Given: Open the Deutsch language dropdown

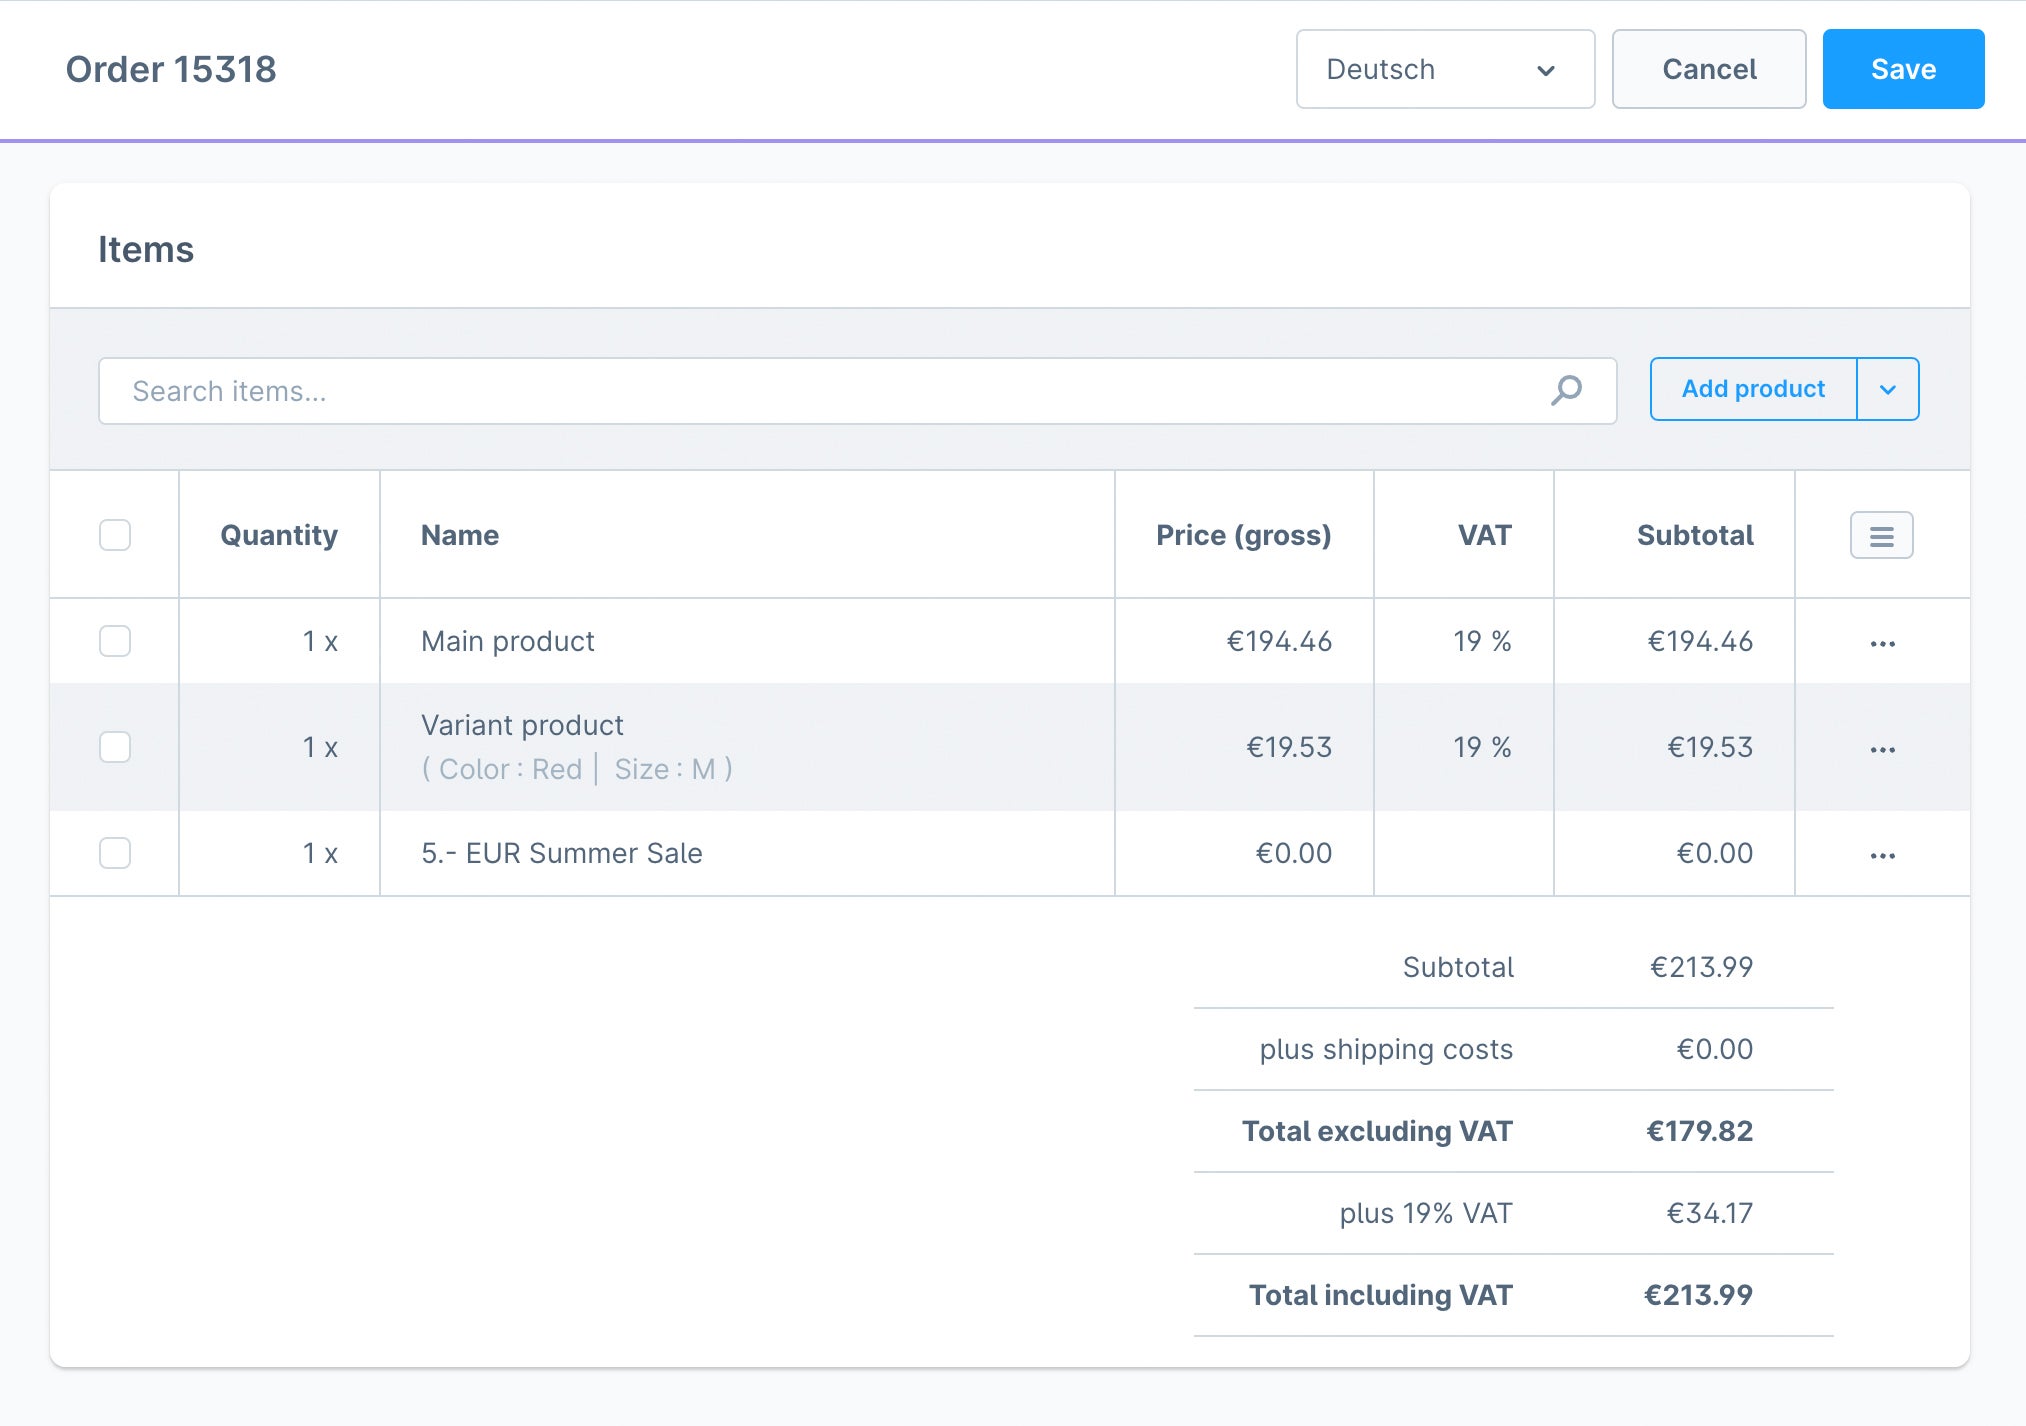Looking at the screenshot, I should 1445,69.
